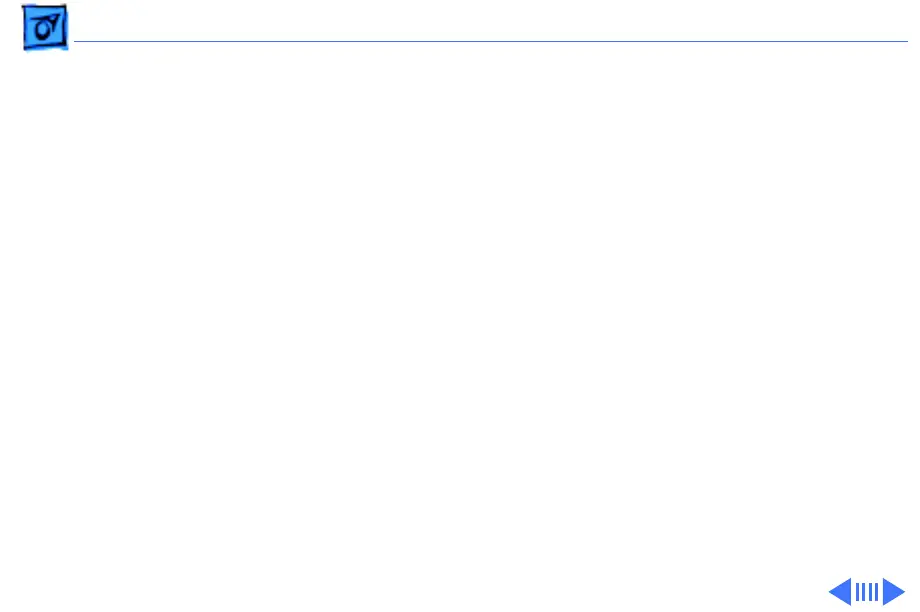Open the blue square icon in header
The height and width of the screenshot is (612, 920).
[x=45, y=27]
